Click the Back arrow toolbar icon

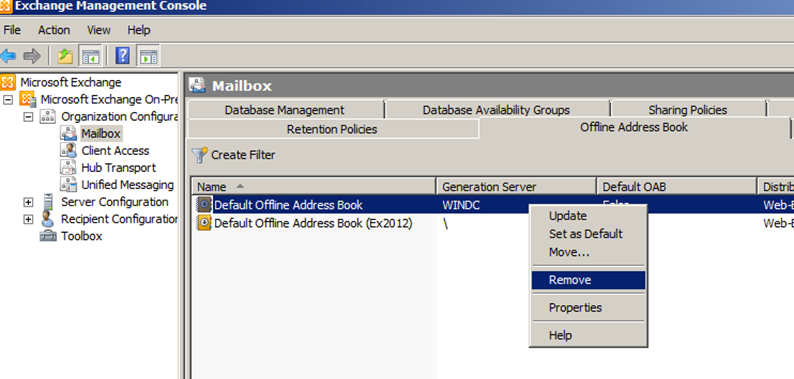click(7, 56)
